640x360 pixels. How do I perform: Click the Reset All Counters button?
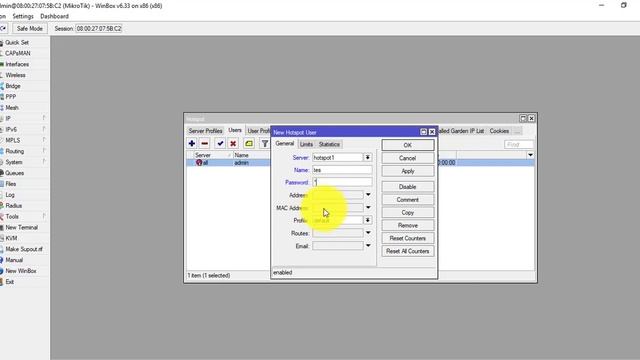tap(407, 251)
